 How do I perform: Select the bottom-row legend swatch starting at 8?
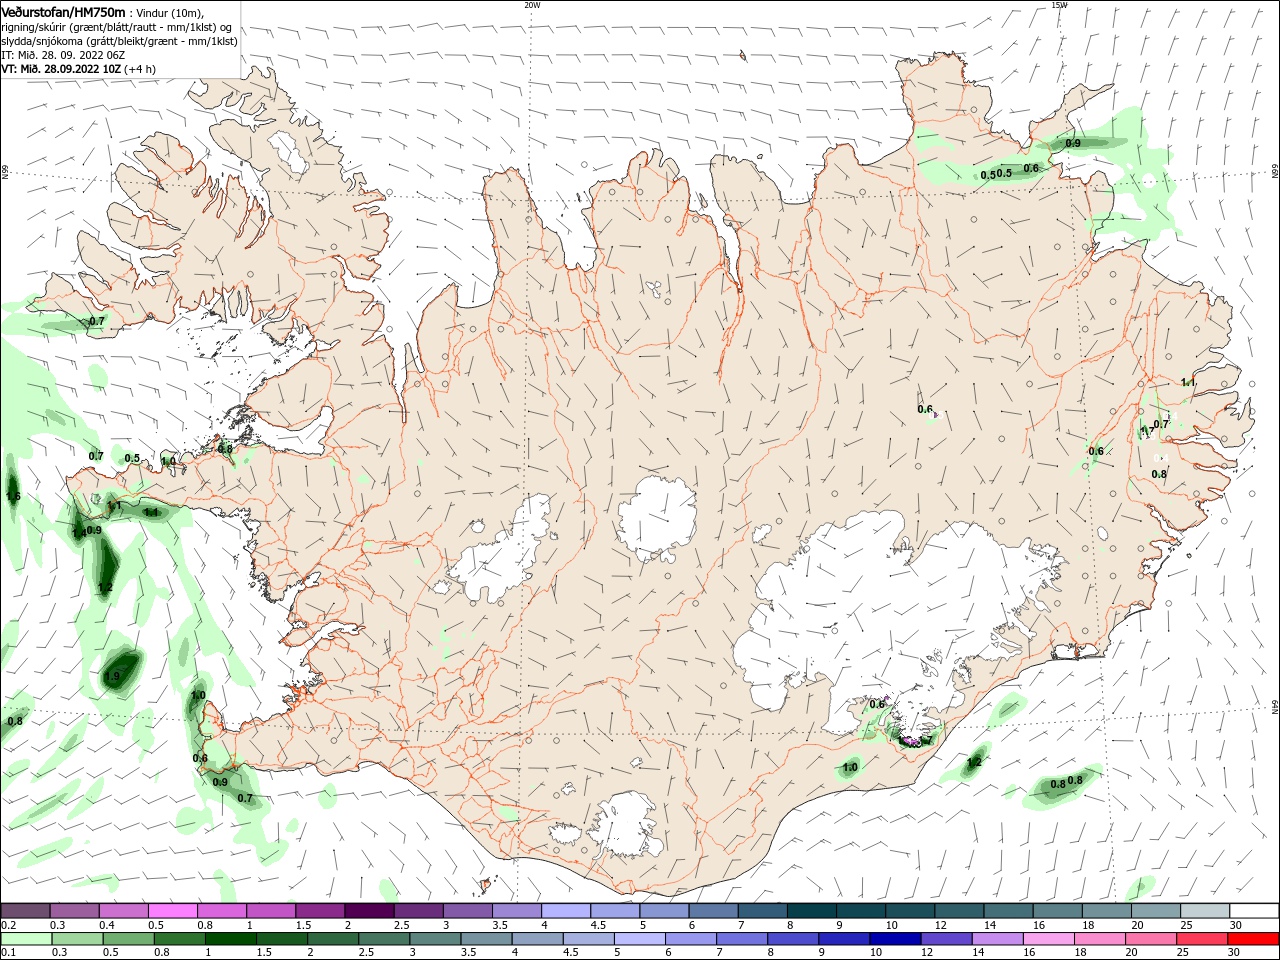click(794, 939)
